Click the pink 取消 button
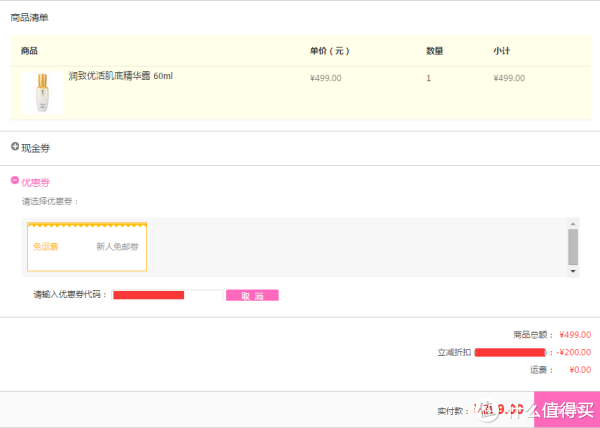 [x=252, y=295]
